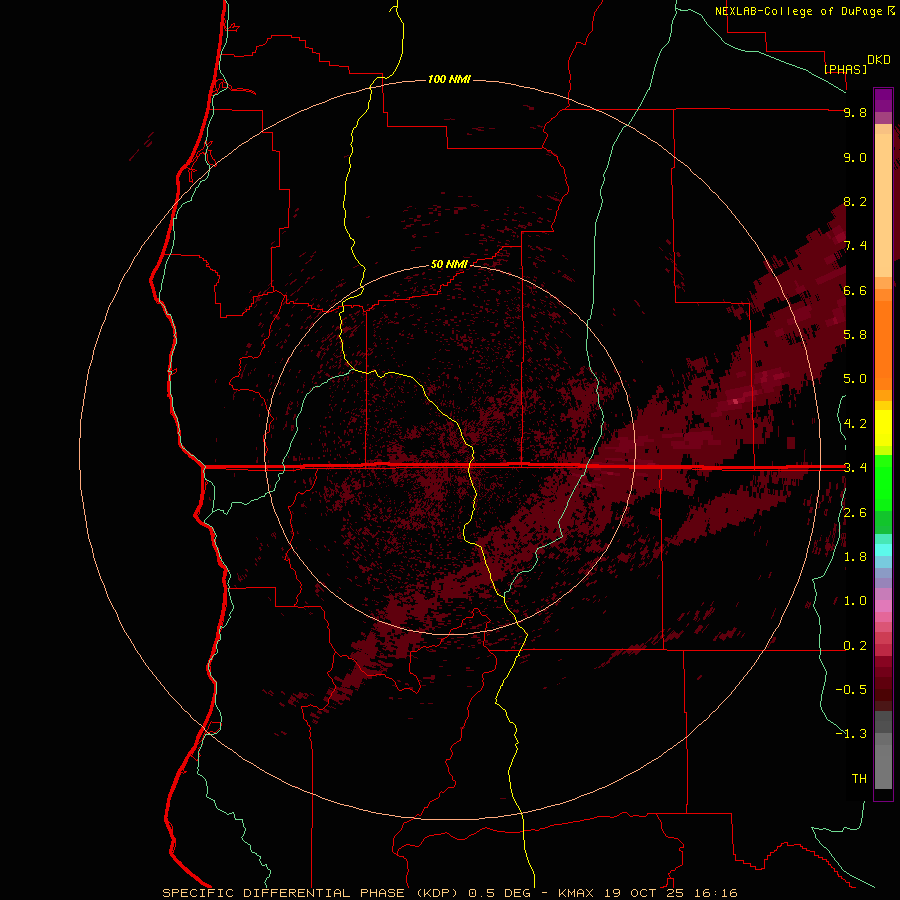Click the 8.2 scale value

click(855, 201)
